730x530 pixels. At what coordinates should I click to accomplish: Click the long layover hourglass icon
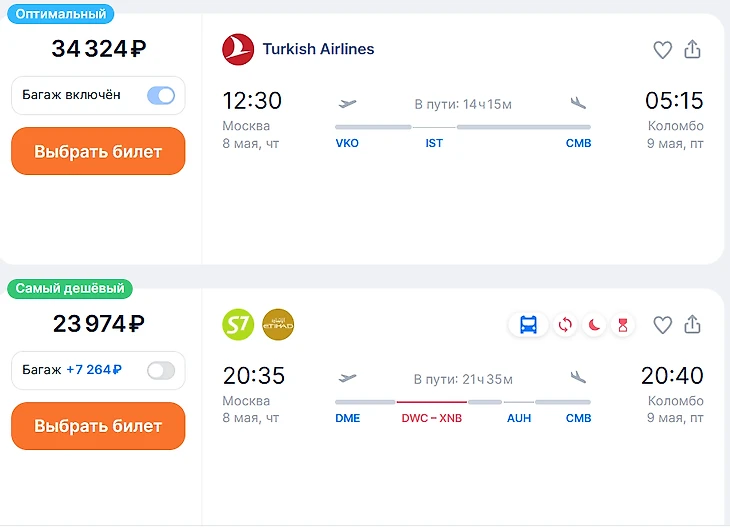(x=623, y=324)
